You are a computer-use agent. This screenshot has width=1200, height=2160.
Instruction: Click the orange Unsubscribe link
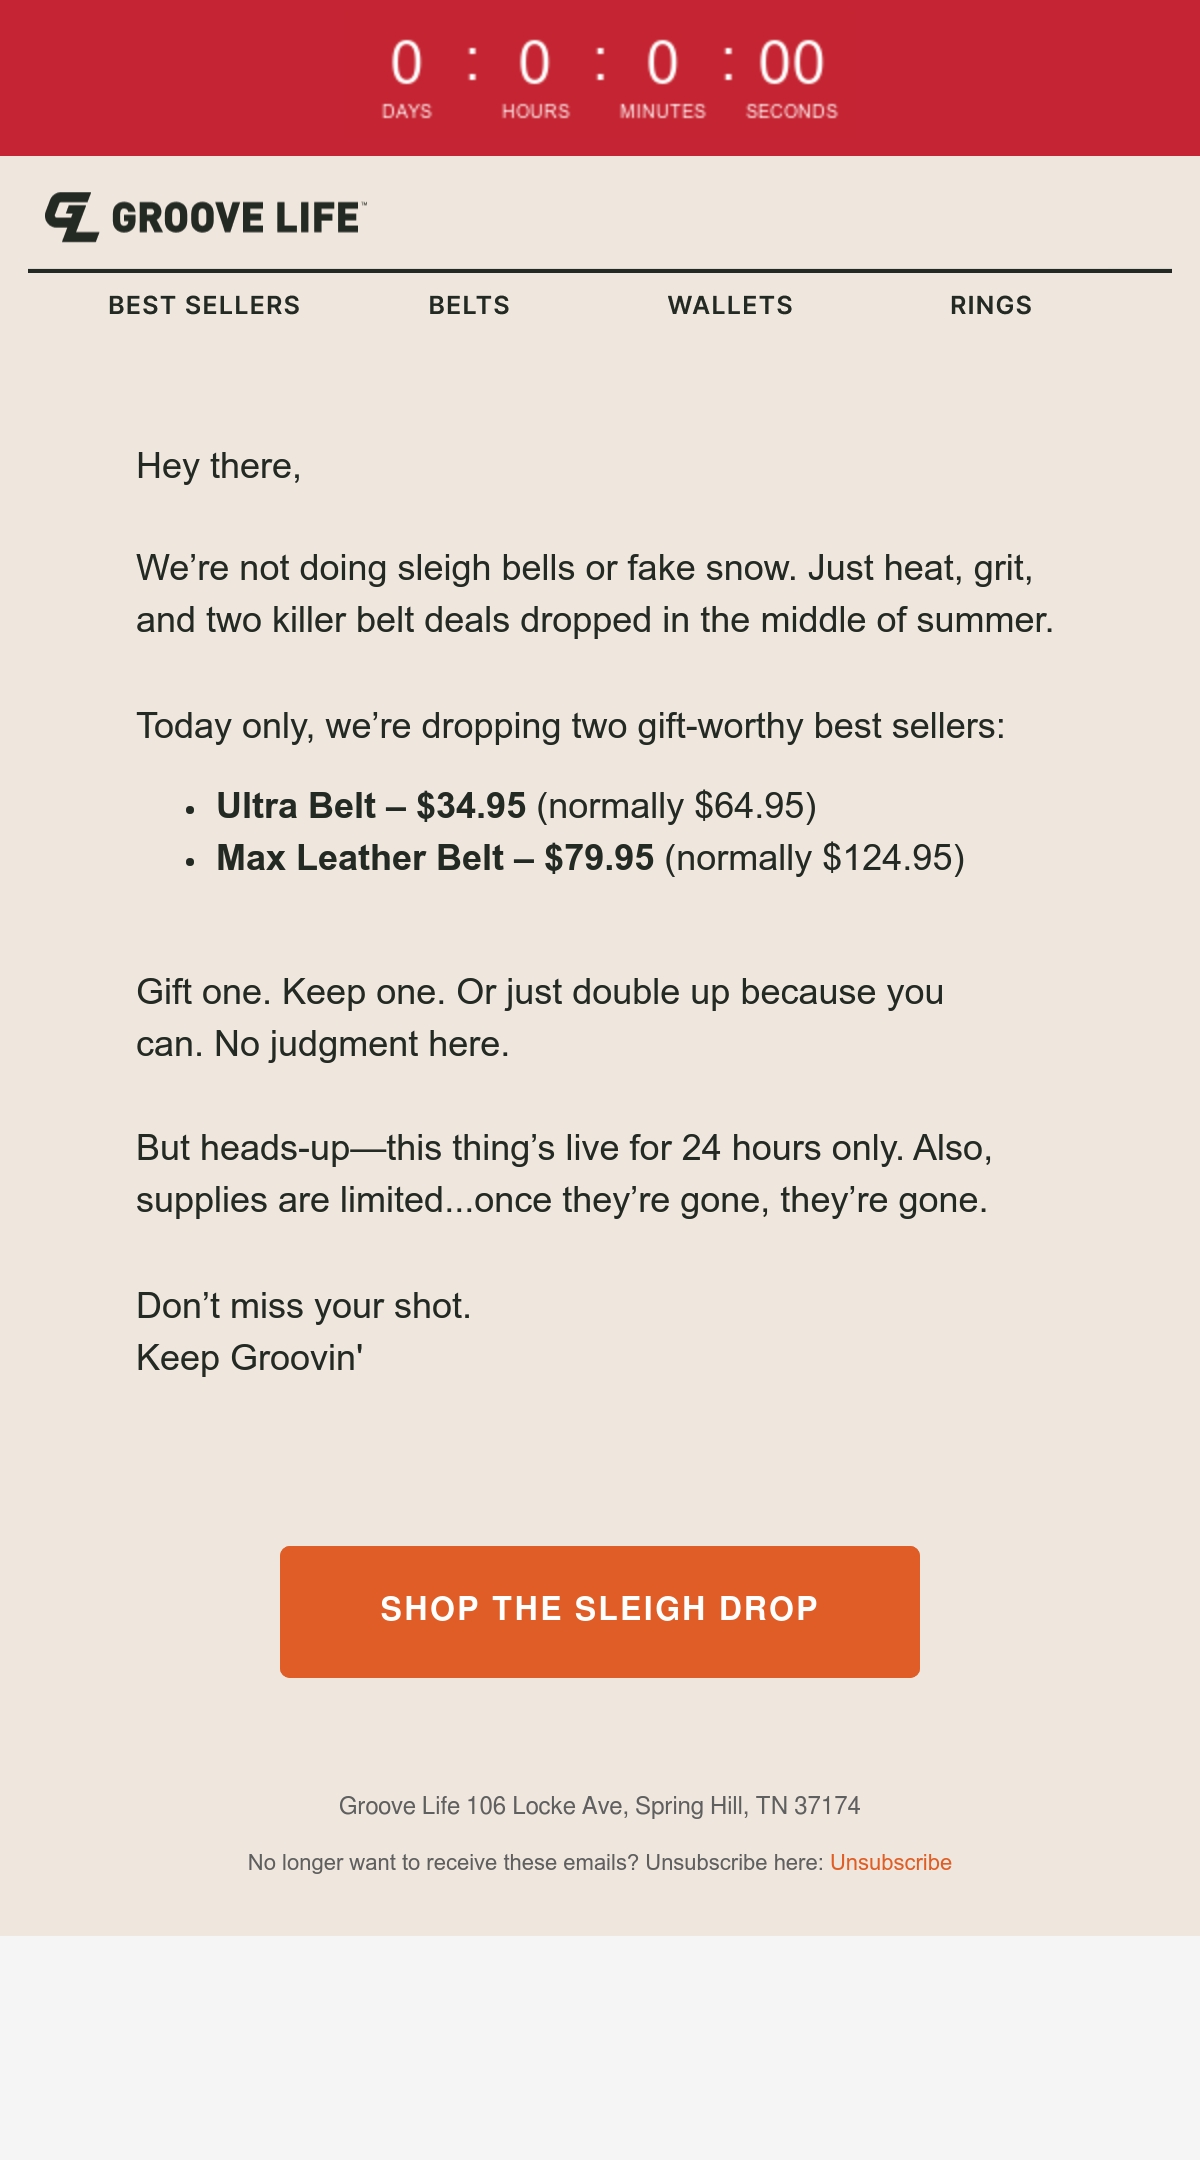(x=891, y=1862)
